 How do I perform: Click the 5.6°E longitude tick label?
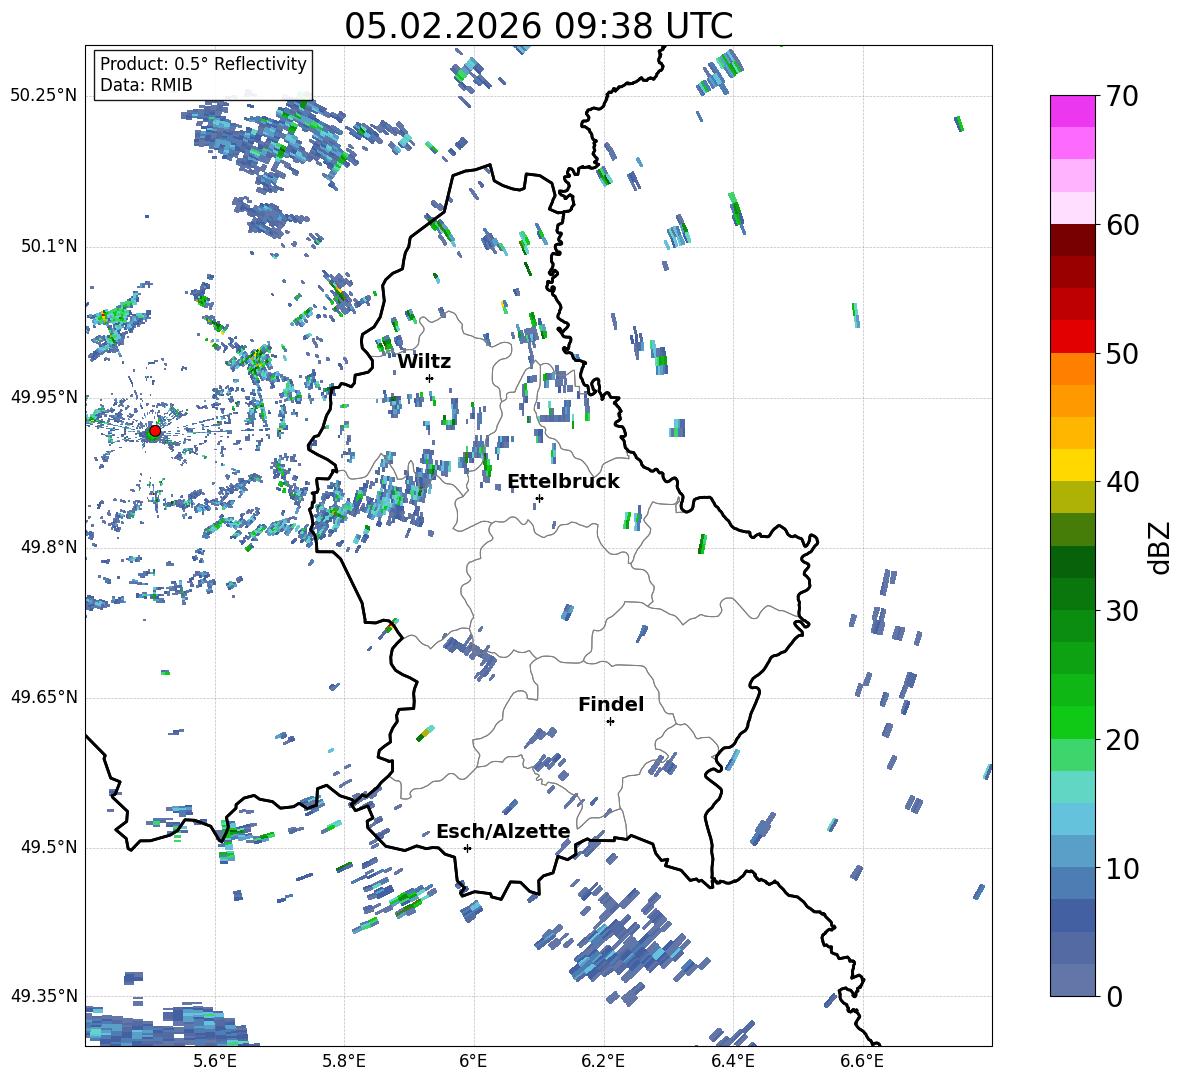pos(214,1061)
